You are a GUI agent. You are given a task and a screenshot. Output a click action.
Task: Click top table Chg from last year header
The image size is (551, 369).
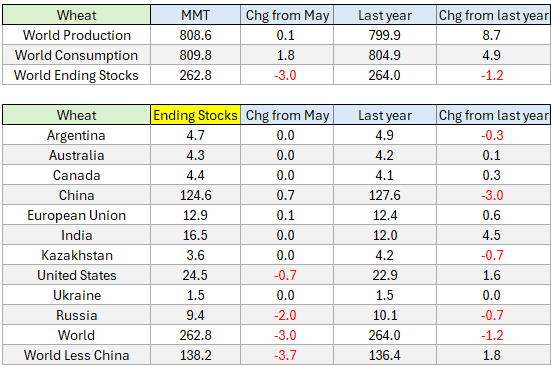(x=493, y=15)
